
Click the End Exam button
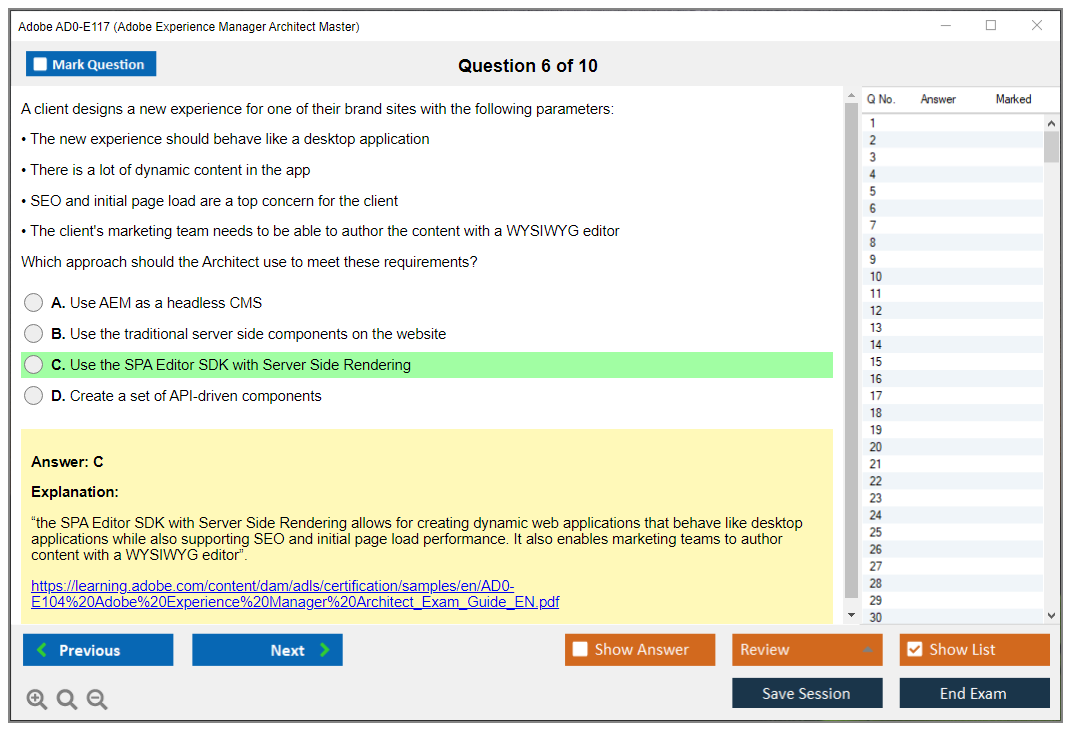click(x=974, y=693)
